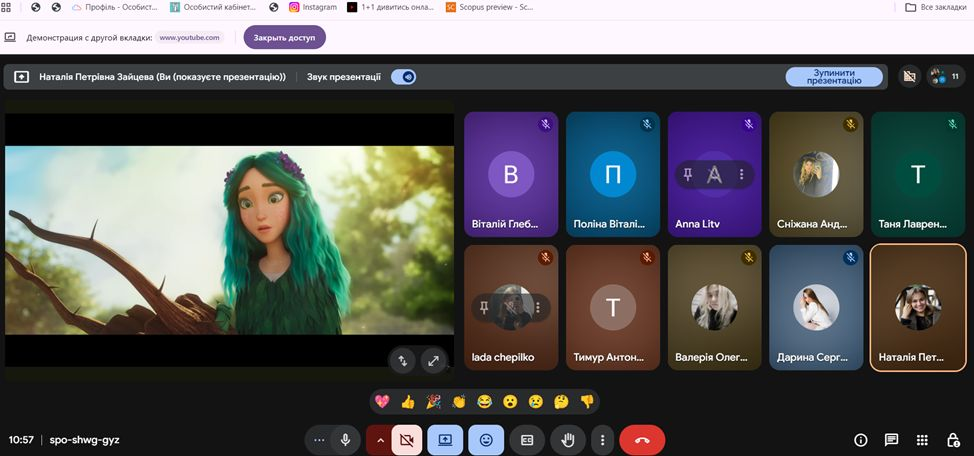Select Наталія Пет... participant tile
Viewport: 974px width, 456px height.
tap(918, 308)
